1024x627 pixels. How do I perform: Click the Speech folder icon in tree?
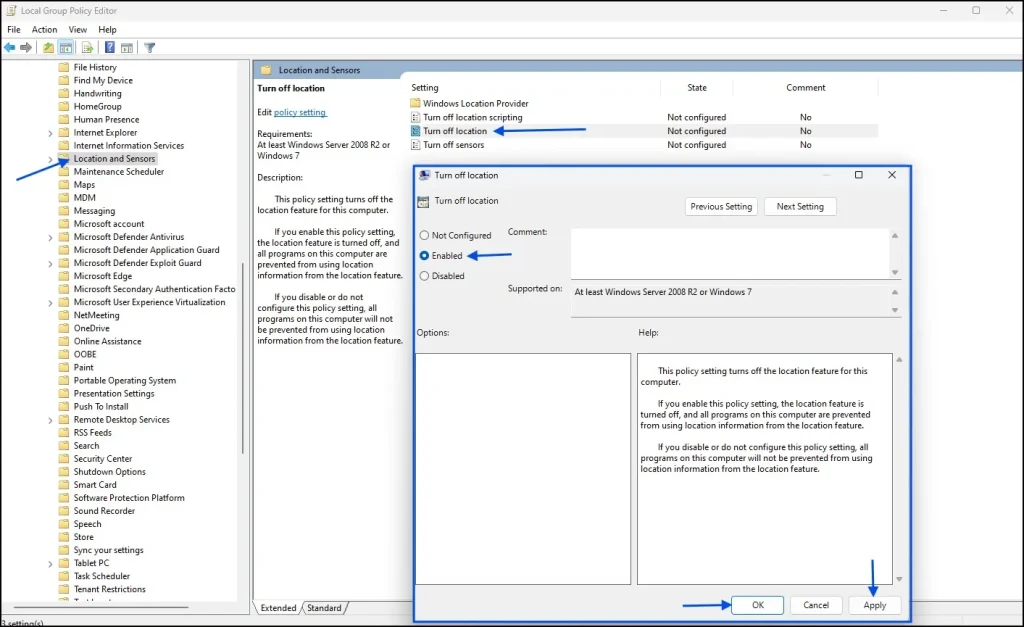tap(63, 524)
